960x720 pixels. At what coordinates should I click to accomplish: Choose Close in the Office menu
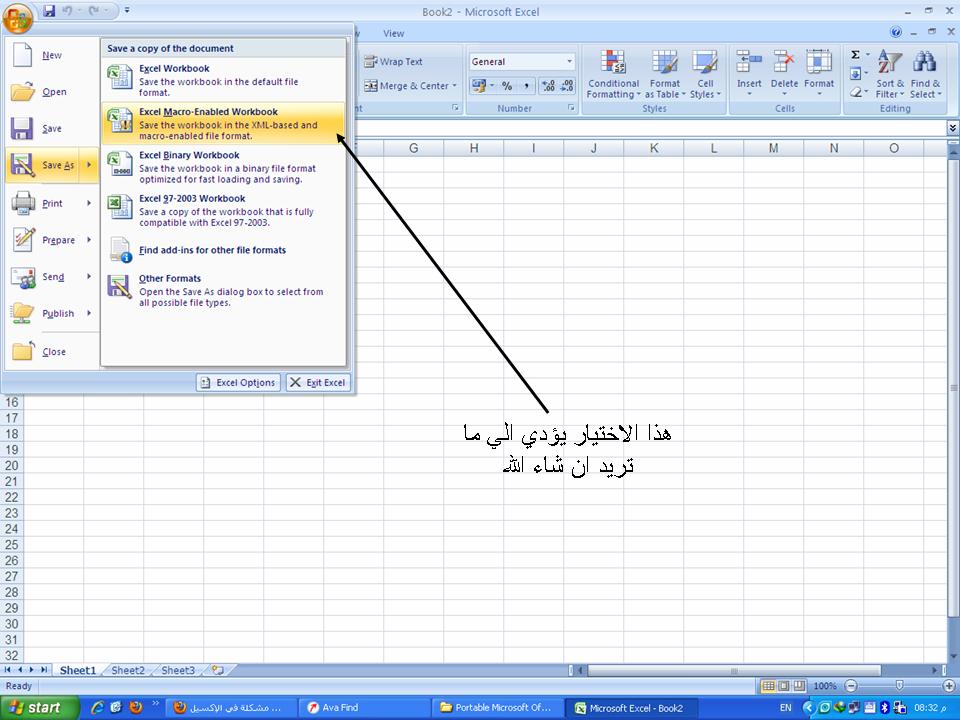[51, 351]
